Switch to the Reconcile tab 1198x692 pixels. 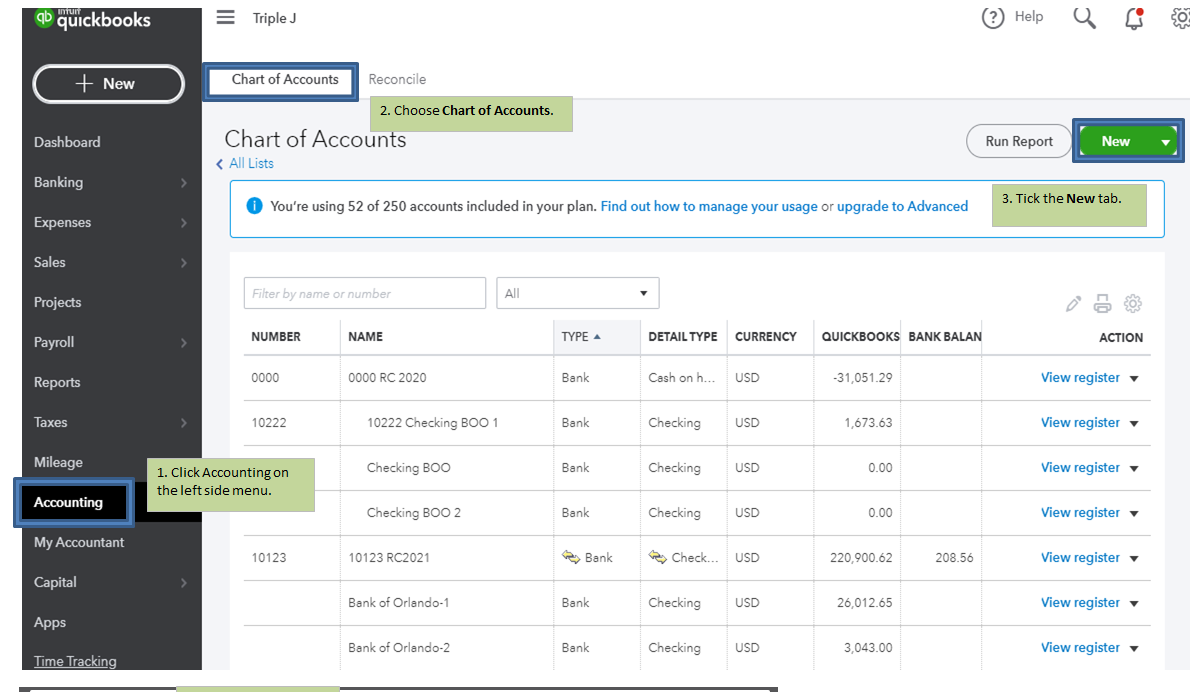pyautogui.click(x=397, y=79)
